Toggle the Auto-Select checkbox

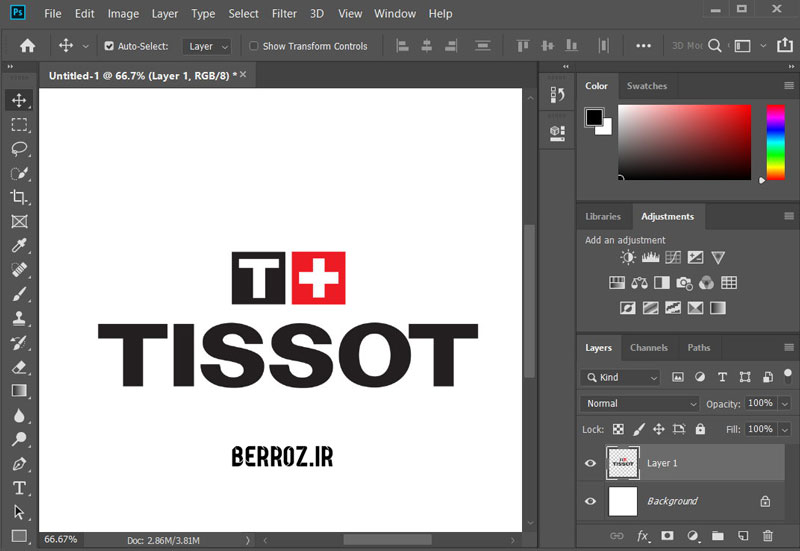pyautogui.click(x=109, y=46)
